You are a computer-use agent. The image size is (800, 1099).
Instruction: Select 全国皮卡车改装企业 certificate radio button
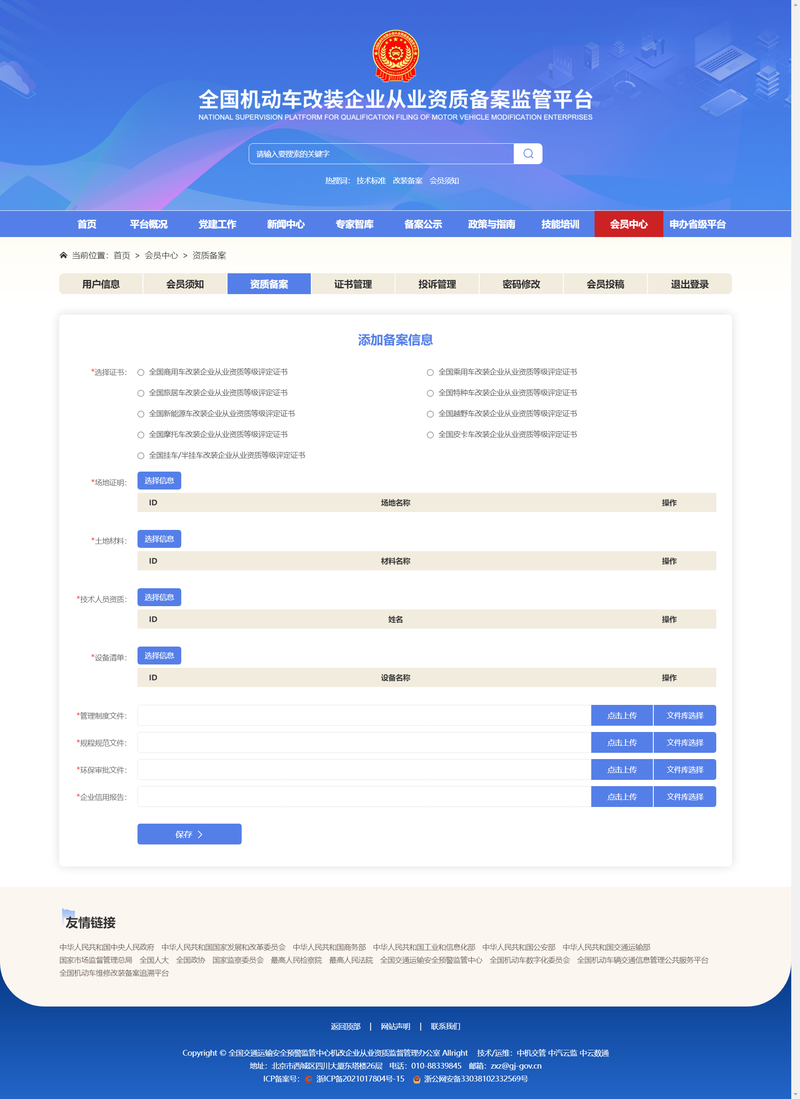(x=430, y=435)
